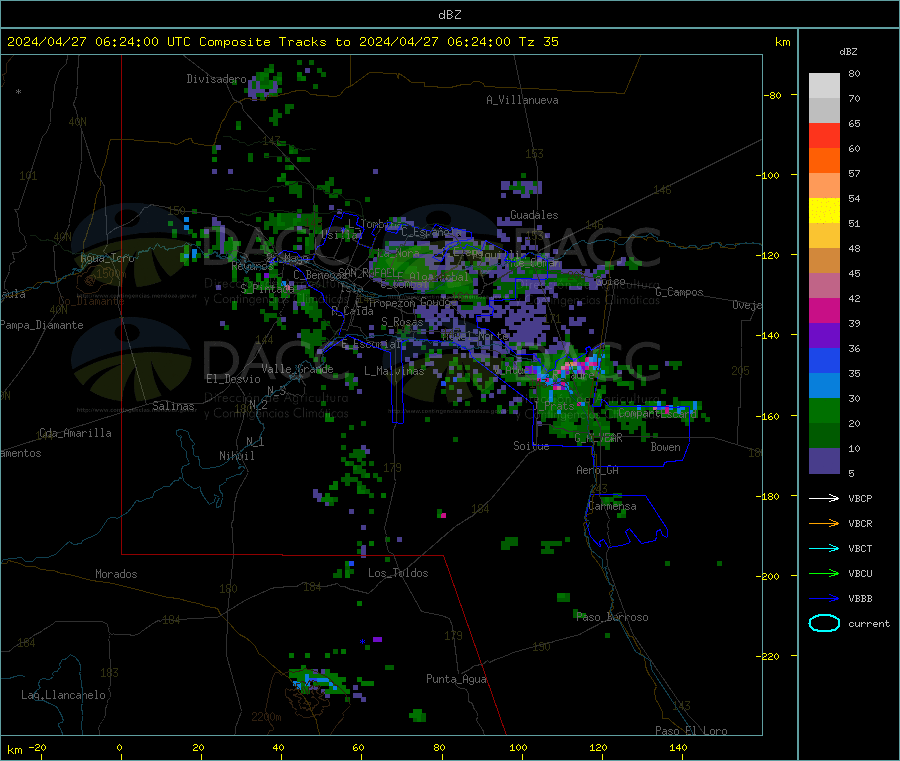Screen dimensions: 900x761
Task: Click the 51 dBZ yellow color swatch
Action: point(824,211)
